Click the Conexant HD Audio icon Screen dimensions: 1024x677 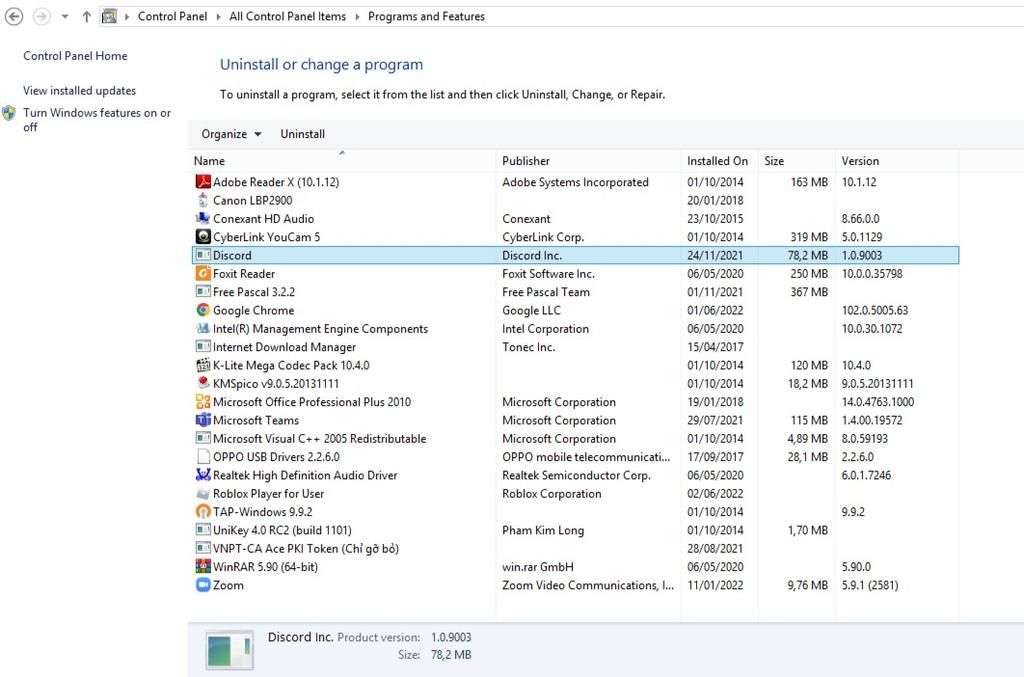(203, 218)
